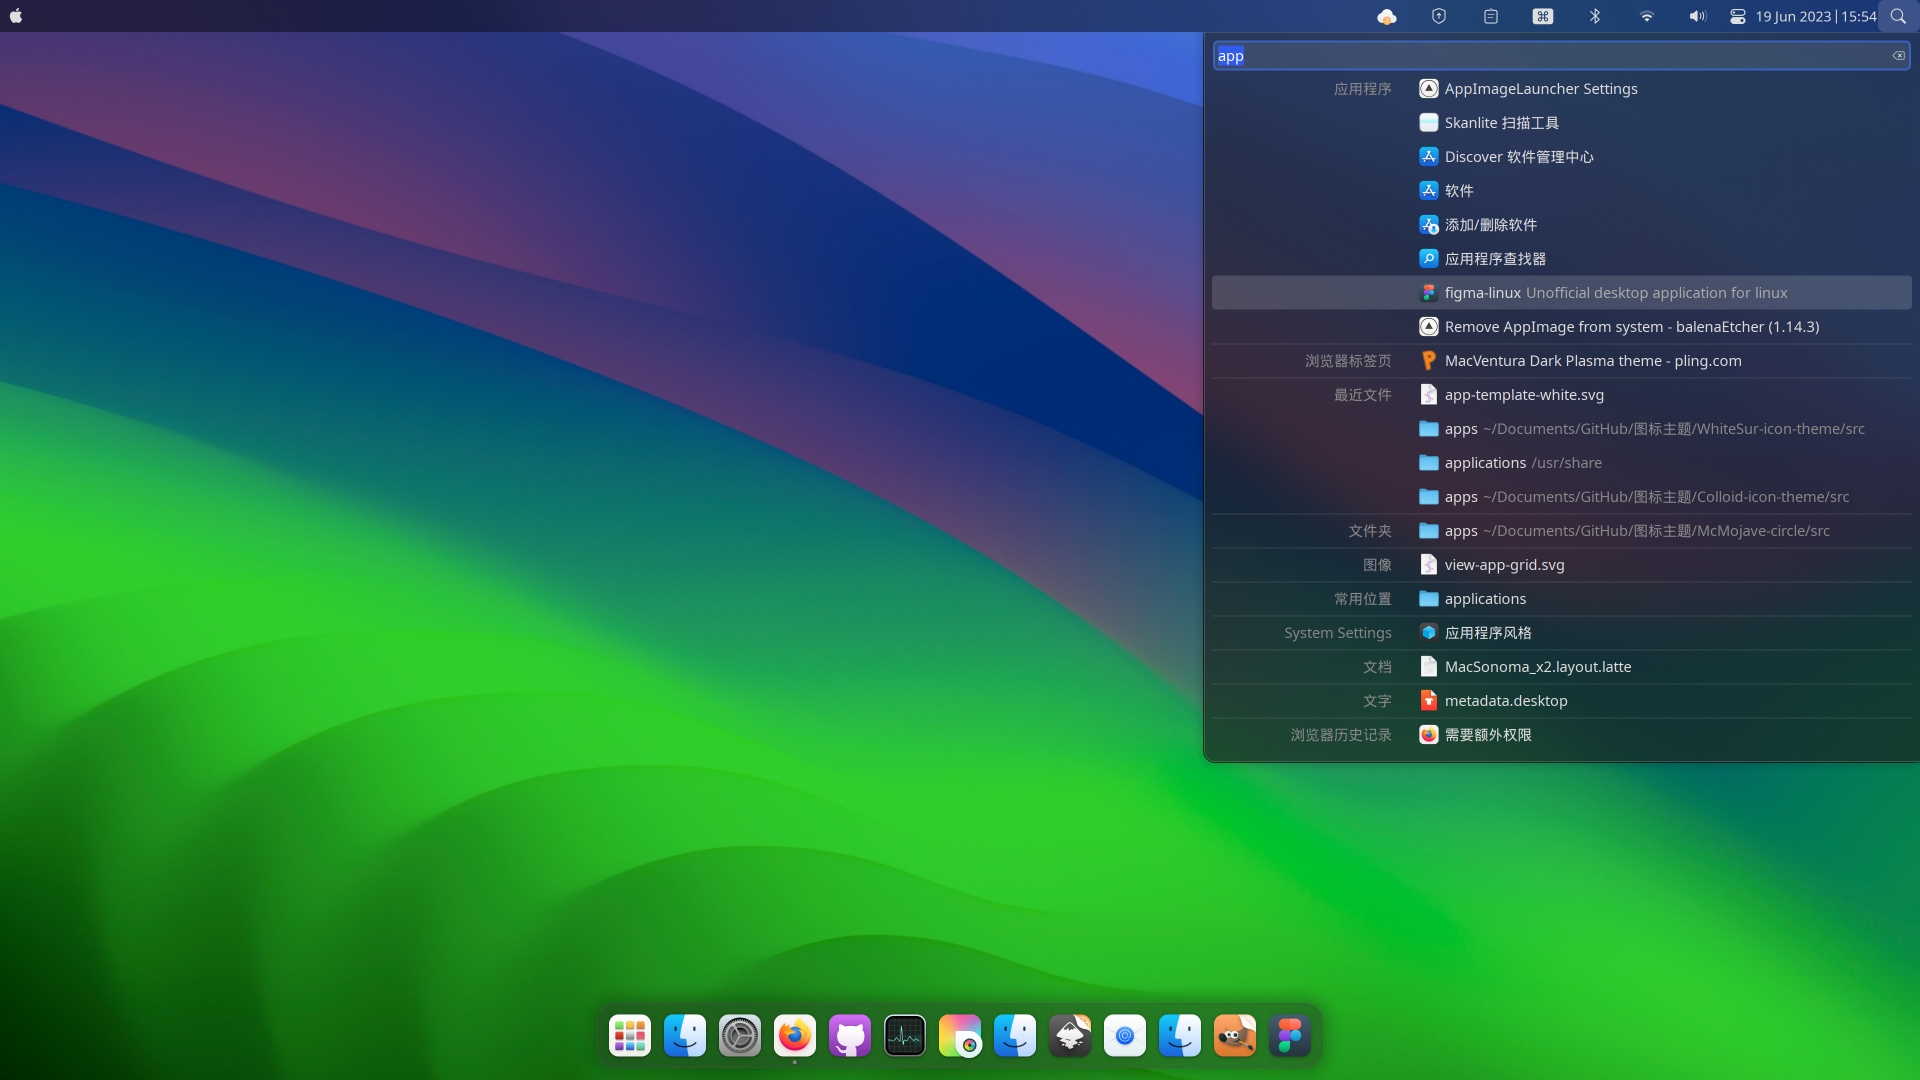
Task: Clear the search field text
Action: (1898, 56)
